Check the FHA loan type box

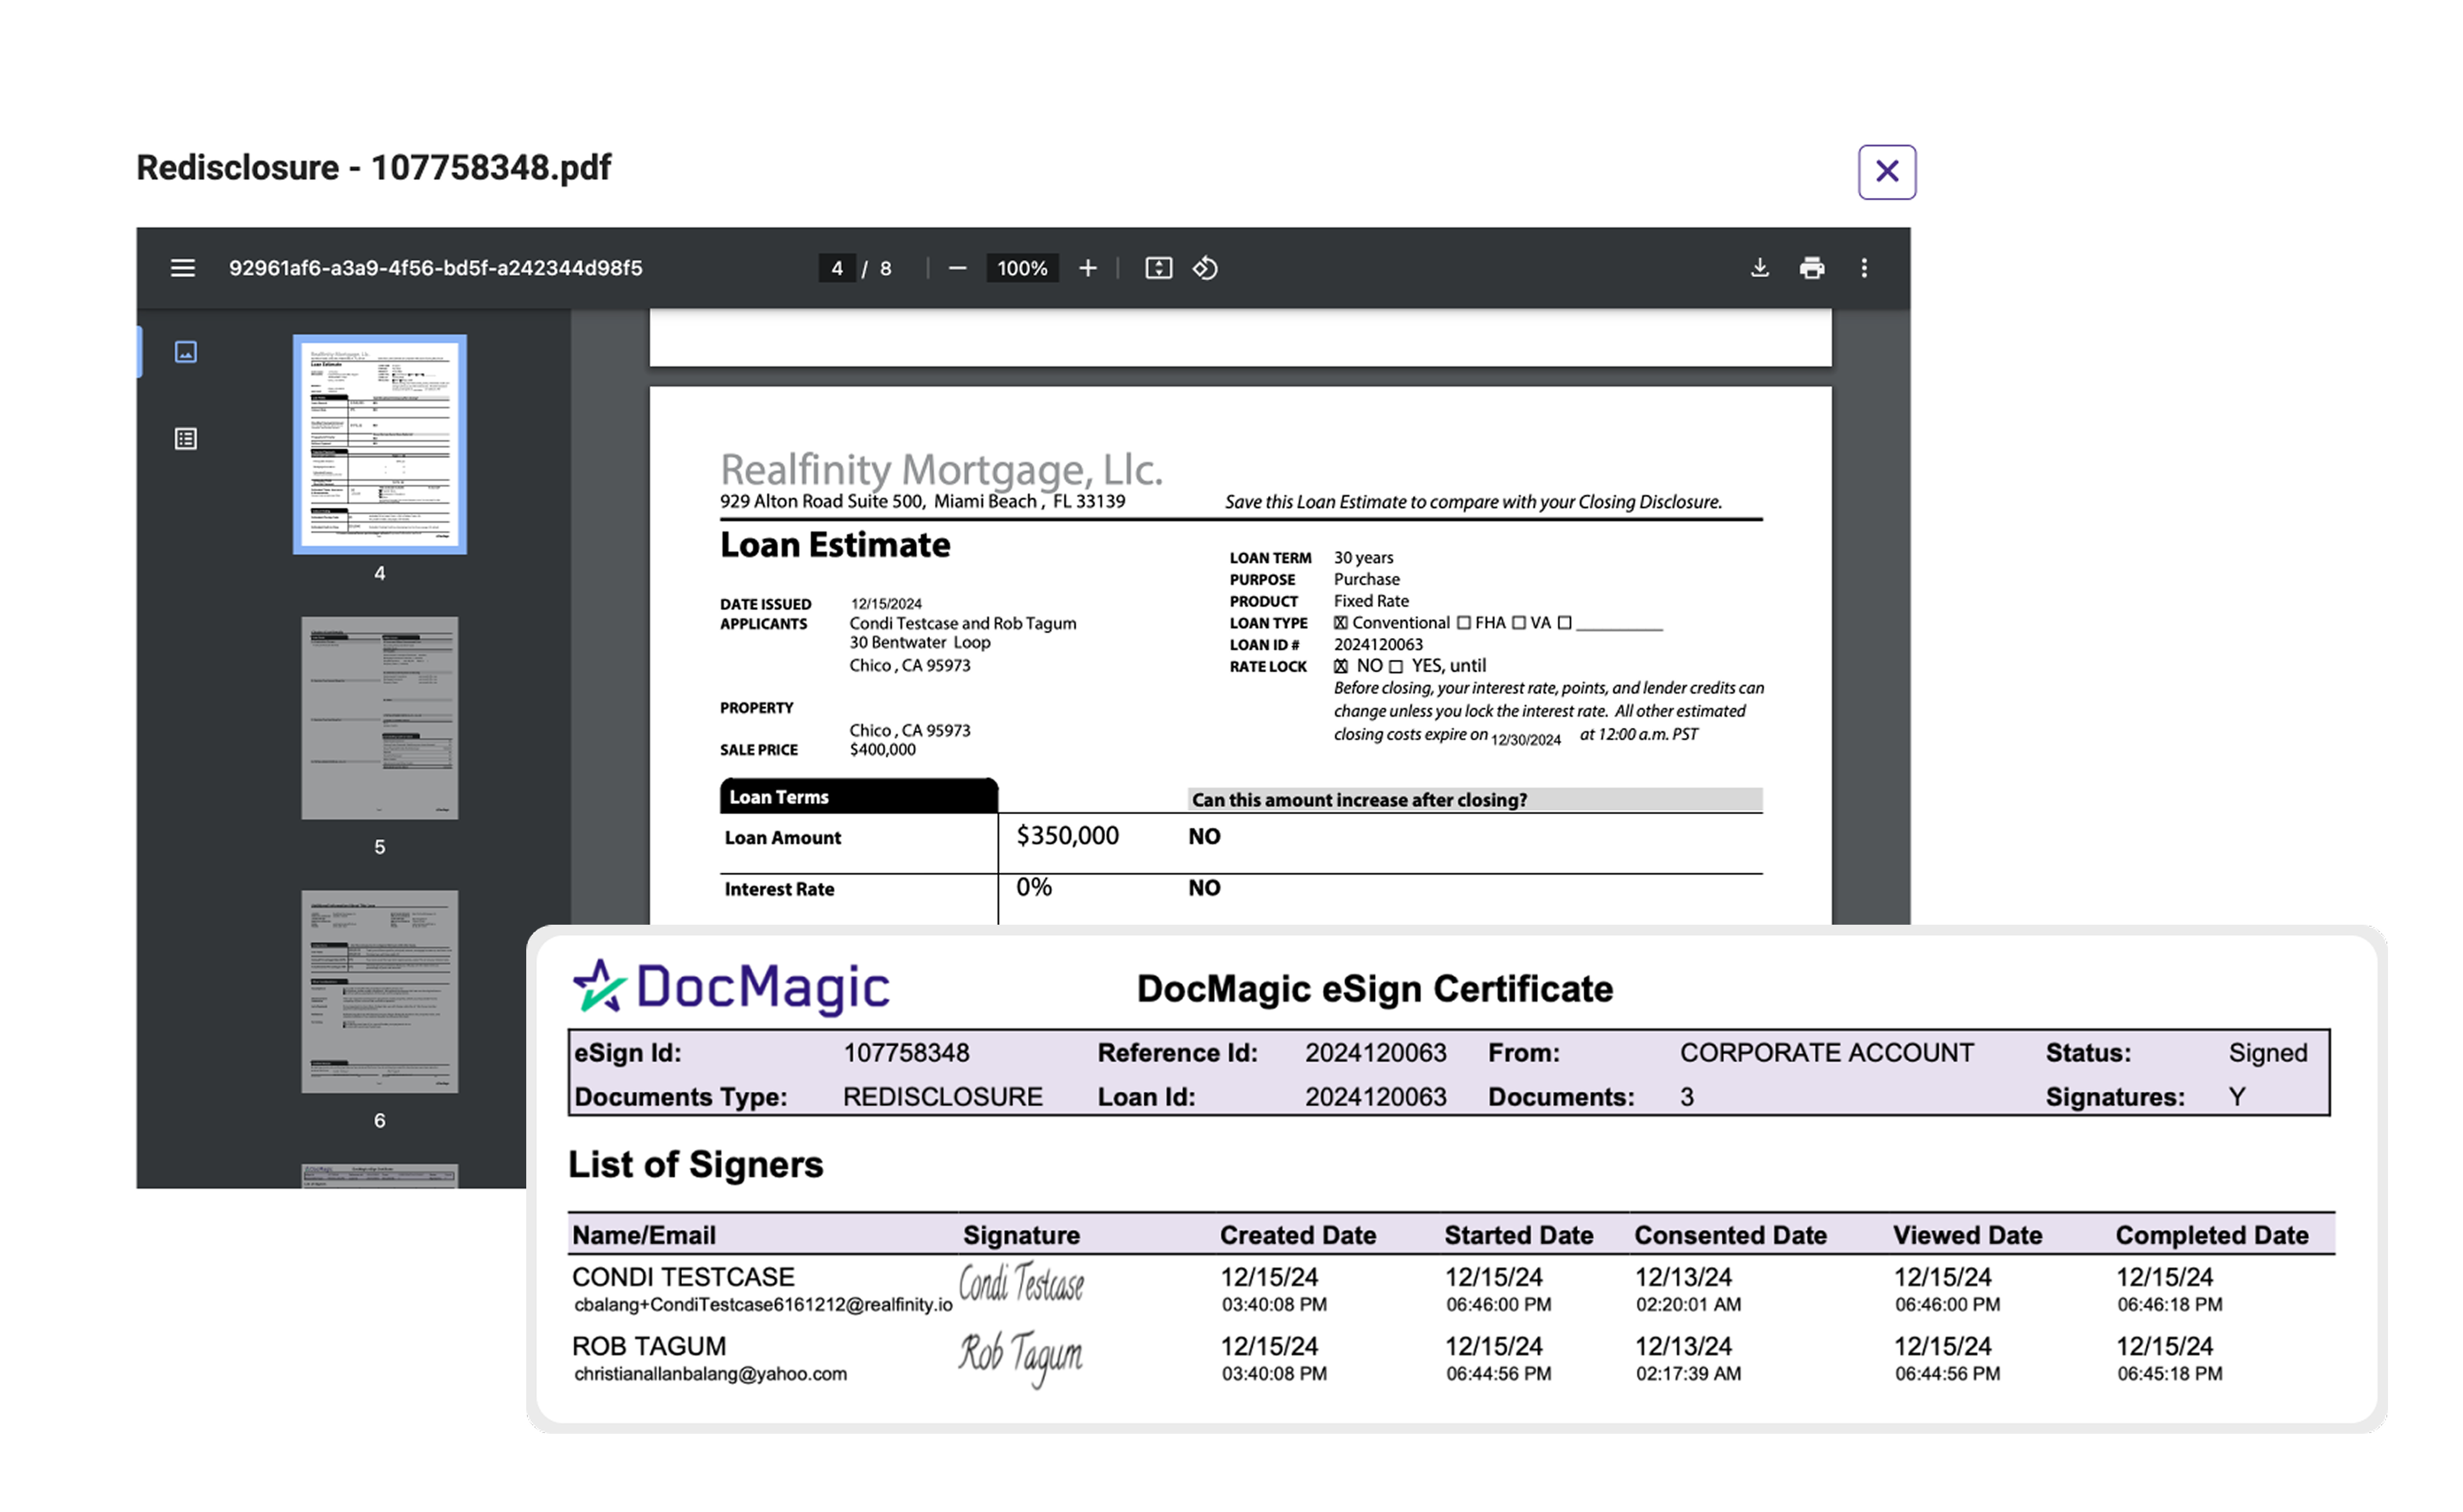1464,623
